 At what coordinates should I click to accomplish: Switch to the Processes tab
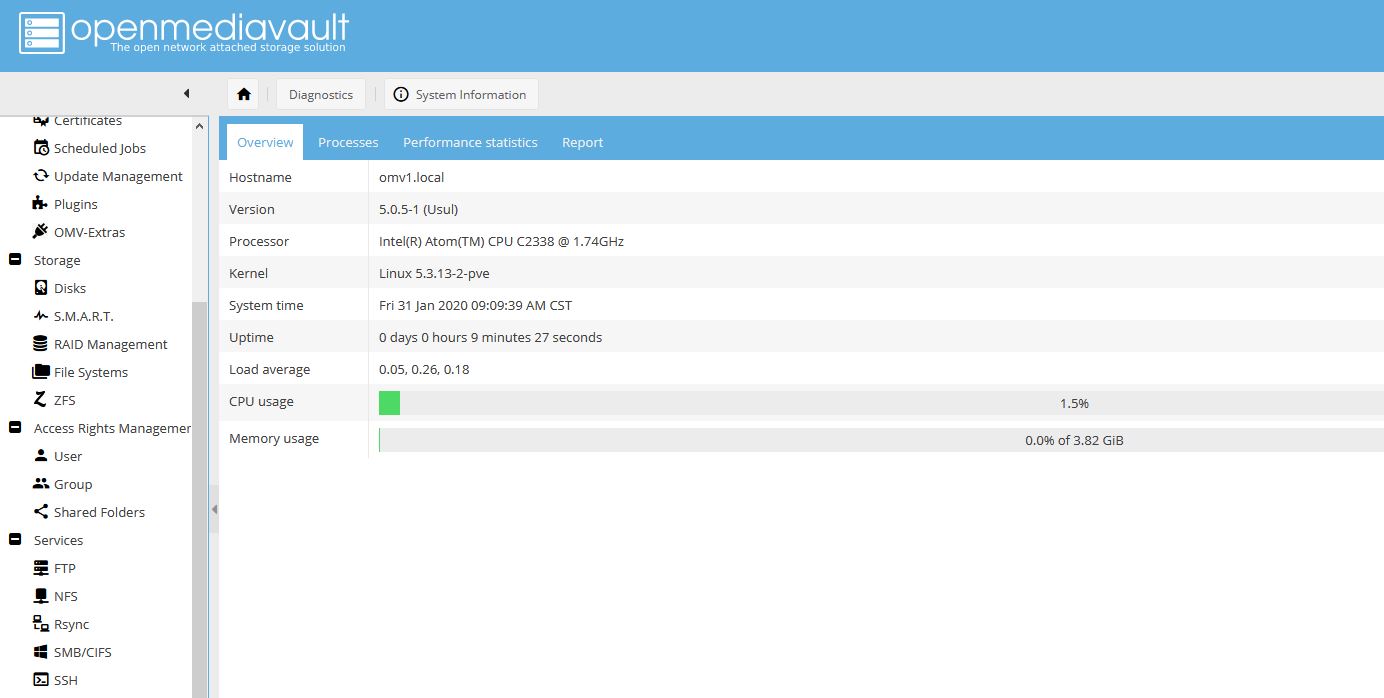348,142
